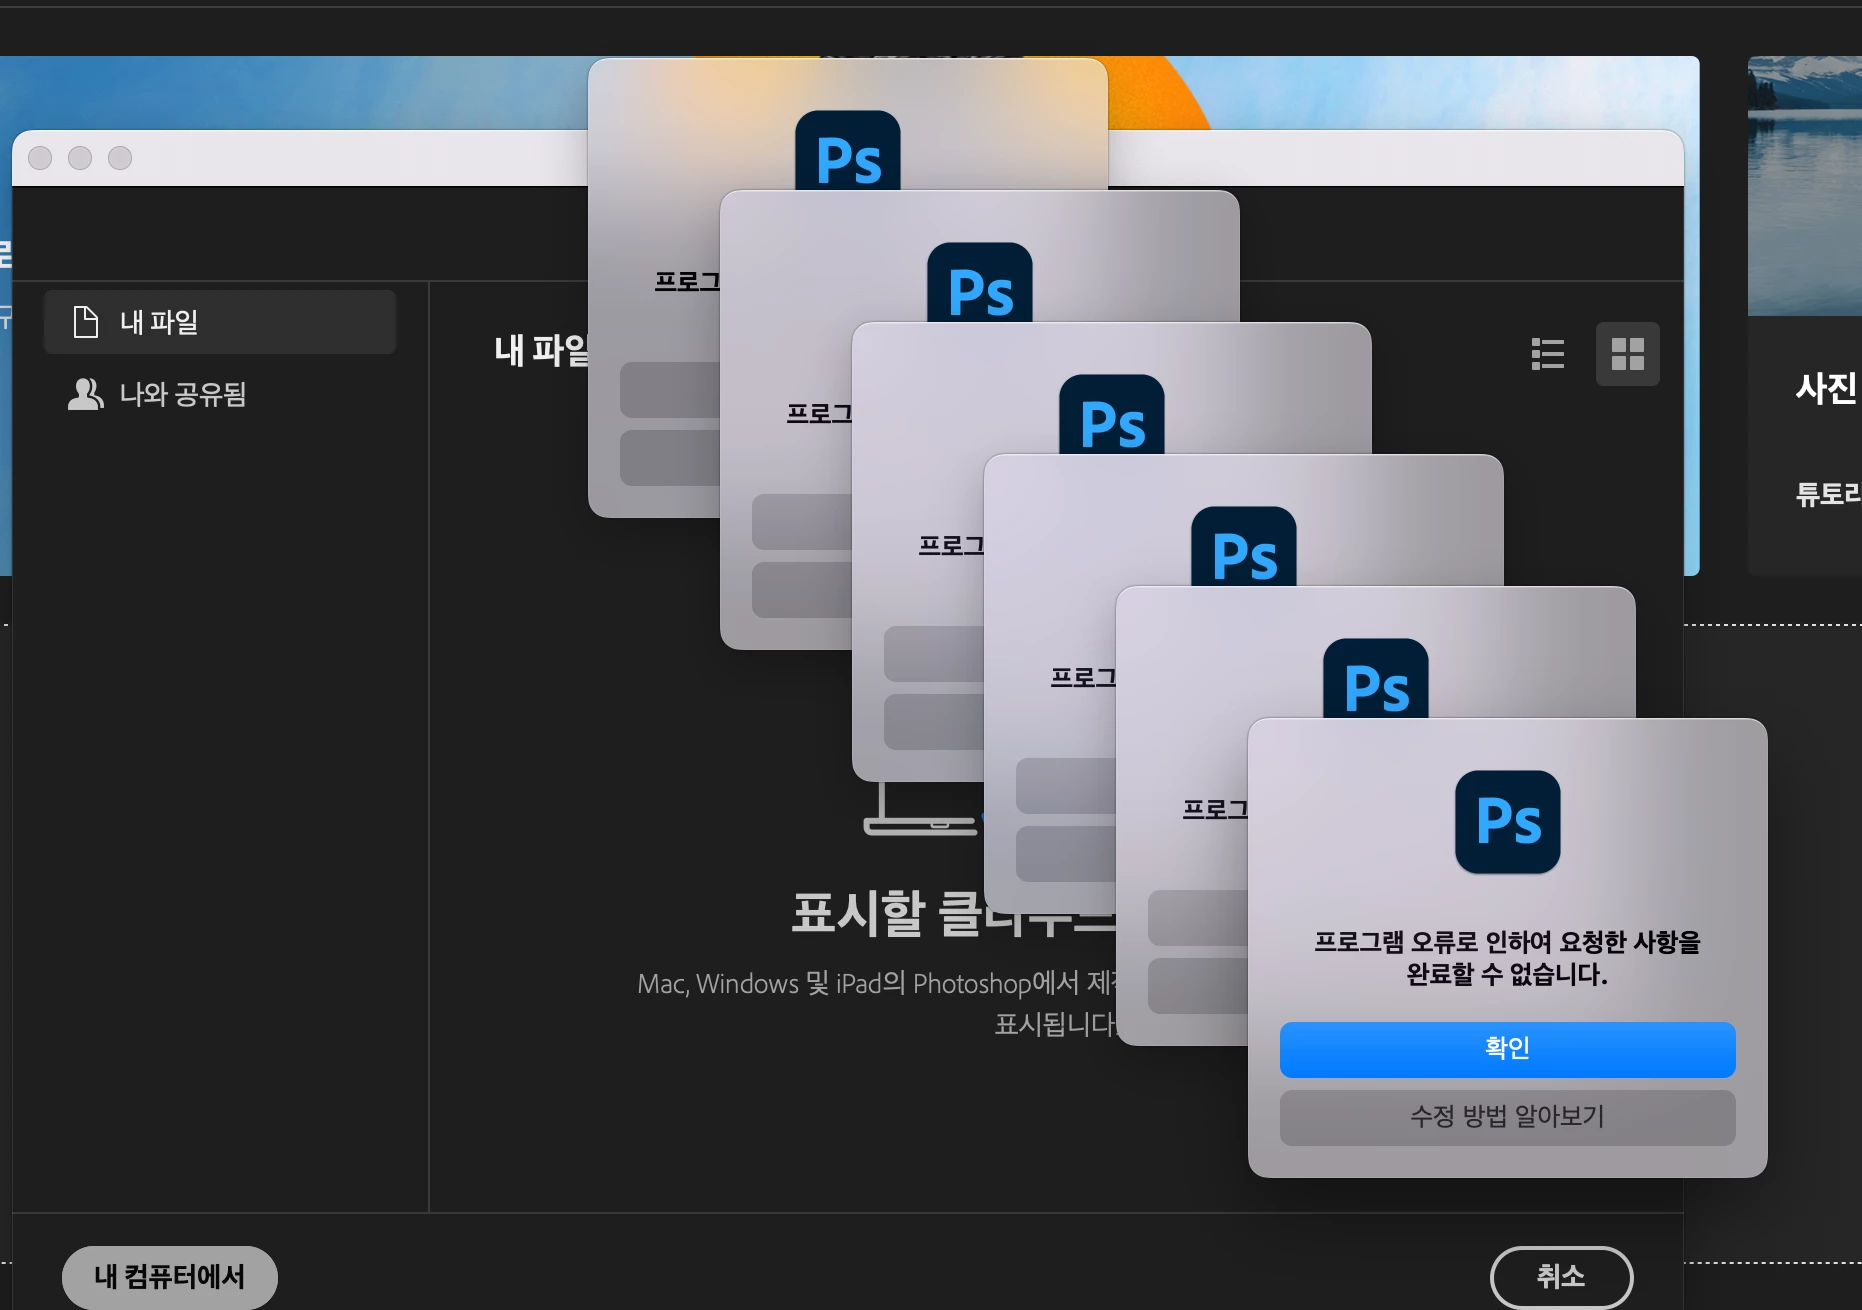Click the 내 컴퓨터에서 button
The width and height of the screenshot is (1862, 1310).
170,1277
